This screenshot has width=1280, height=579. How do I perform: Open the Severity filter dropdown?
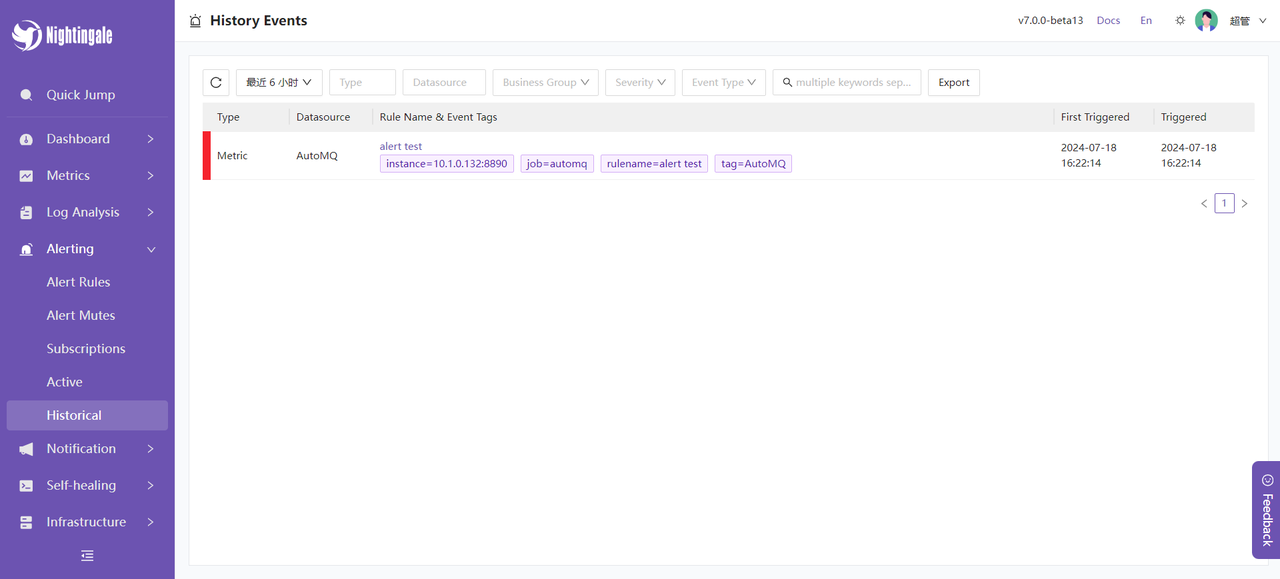click(640, 82)
